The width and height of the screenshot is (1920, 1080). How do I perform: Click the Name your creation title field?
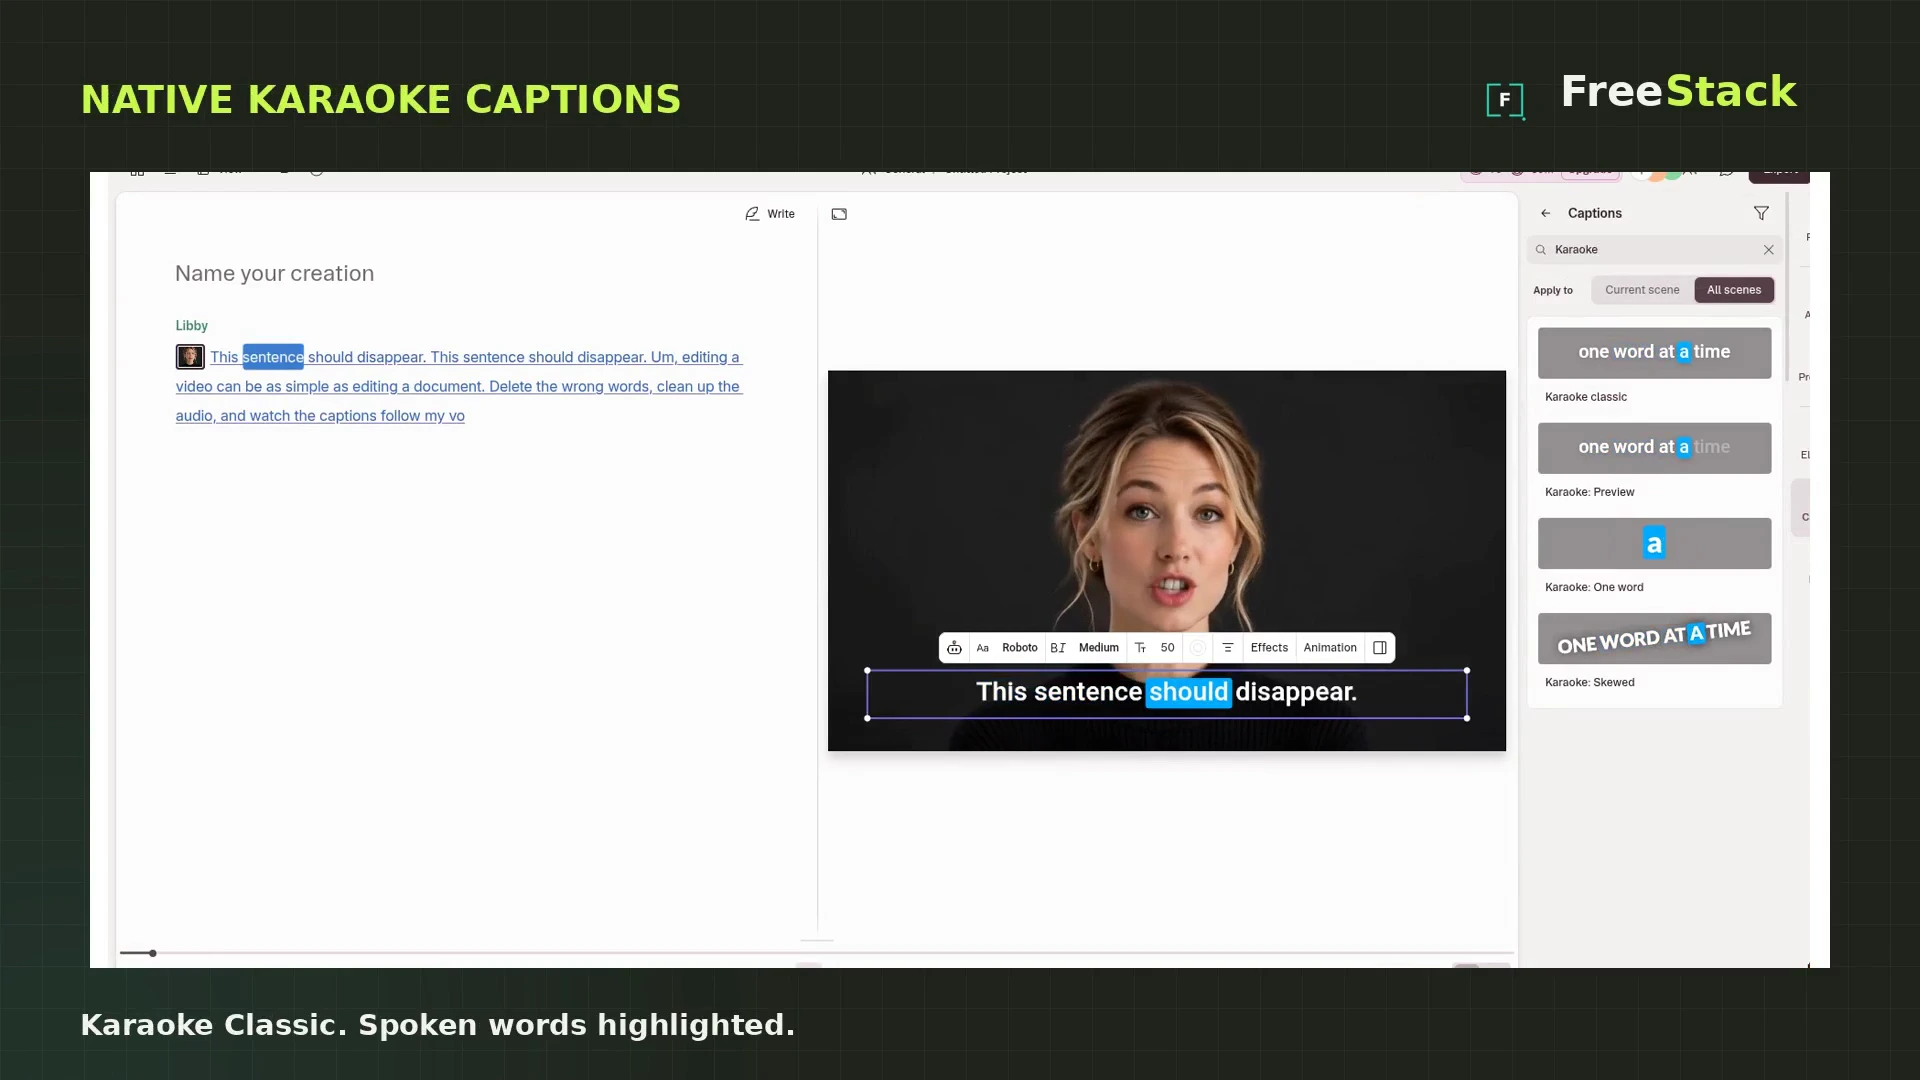(275, 274)
